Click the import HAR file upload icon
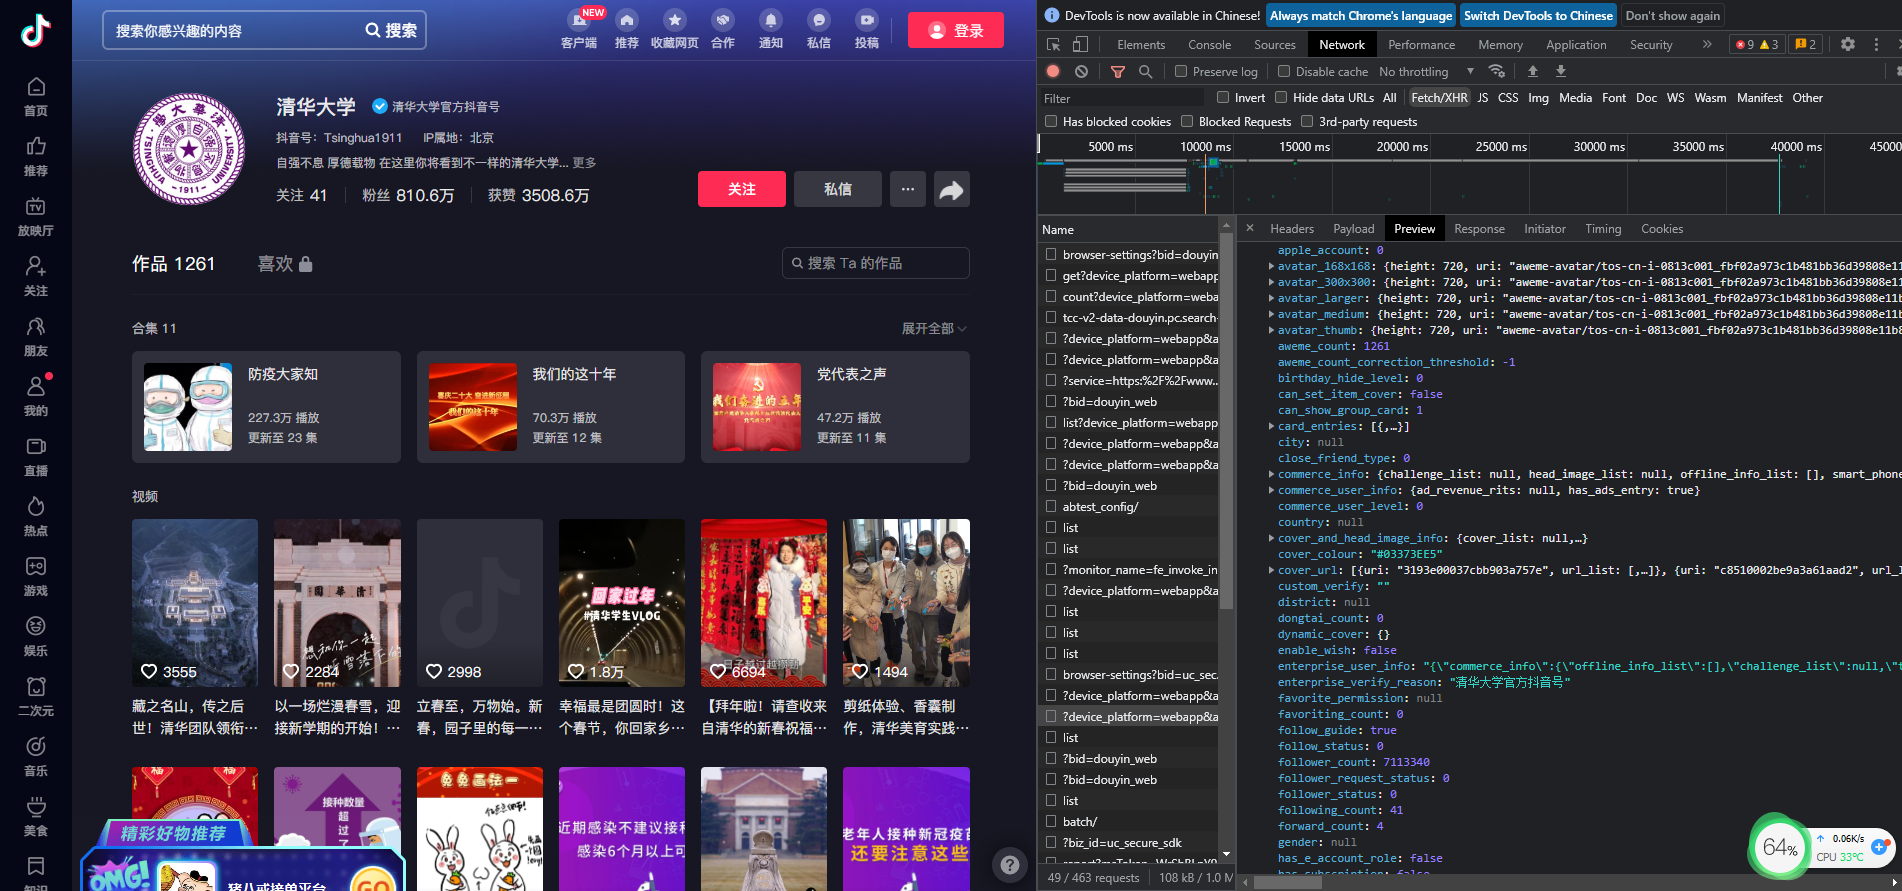1902x891 pixels. pyautogui.click(x=1533, y=71)
